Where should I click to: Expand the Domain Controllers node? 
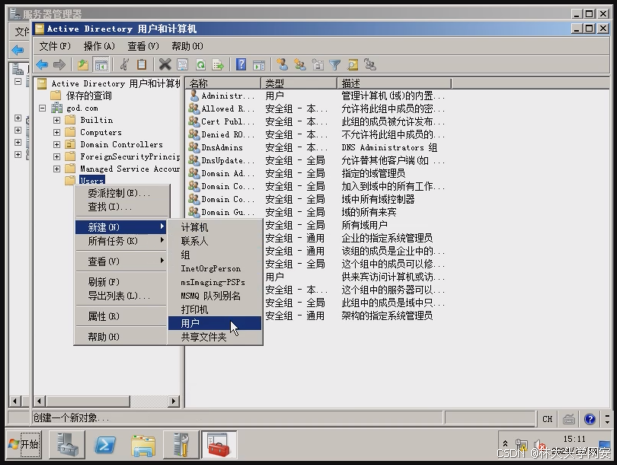pos(57,145)
